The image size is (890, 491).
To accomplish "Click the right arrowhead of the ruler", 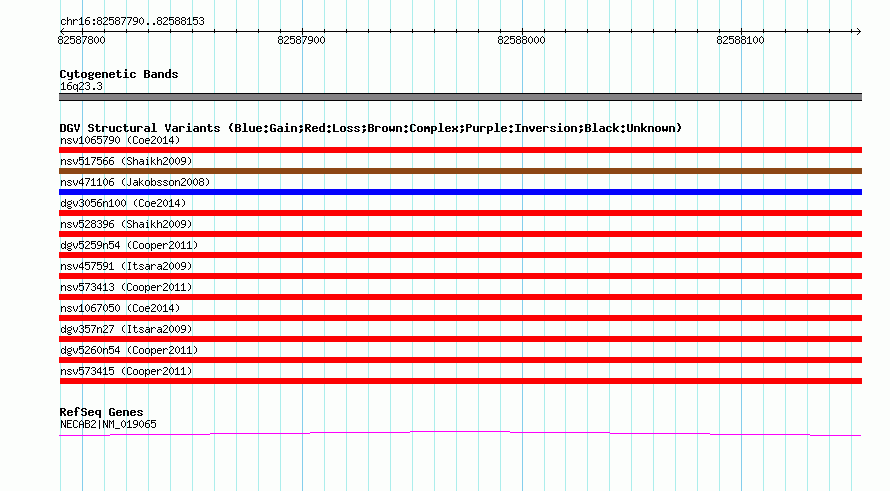I will (x=858, y=31).
